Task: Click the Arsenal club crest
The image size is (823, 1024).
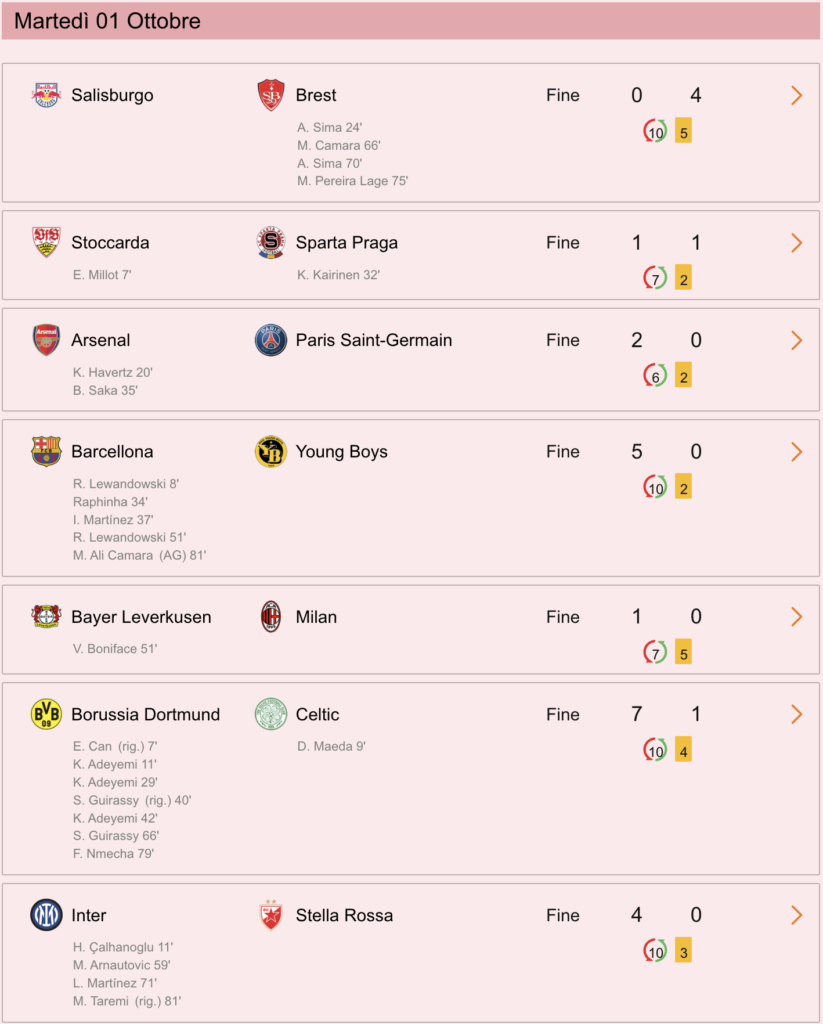Action: [46, 340]
